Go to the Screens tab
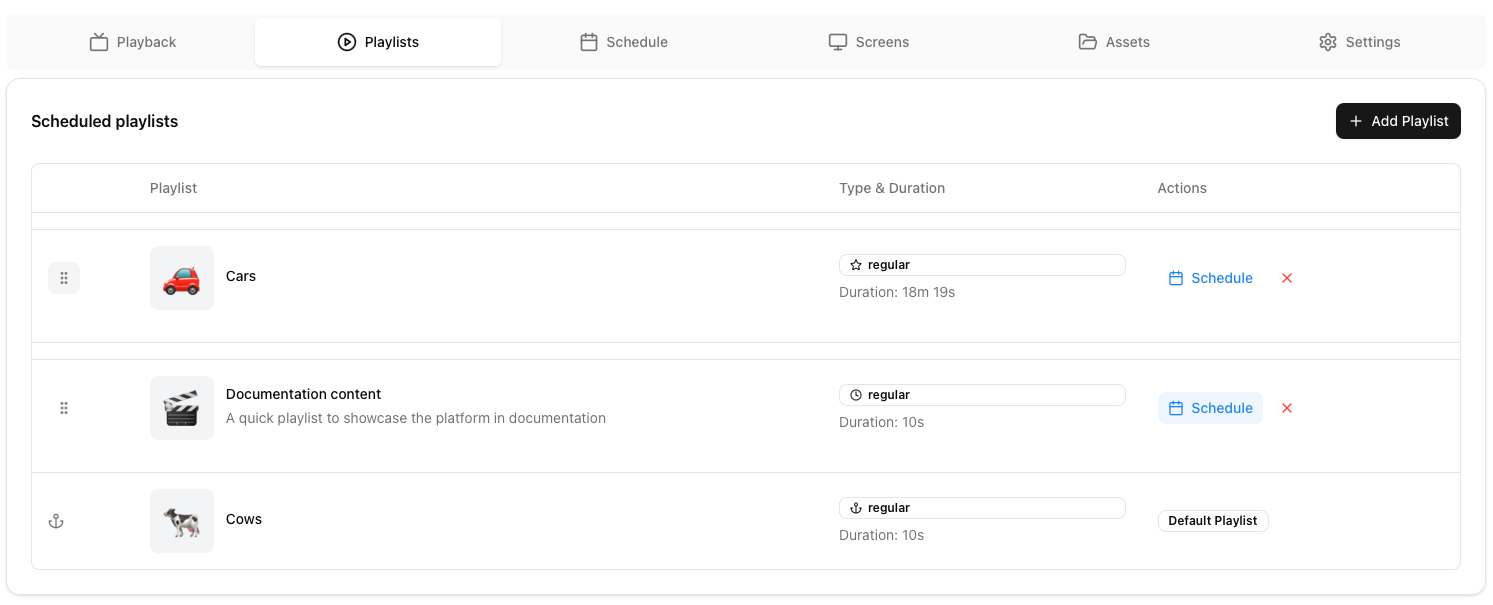This screenshot has width=1493, height=605. pos(868,42)
